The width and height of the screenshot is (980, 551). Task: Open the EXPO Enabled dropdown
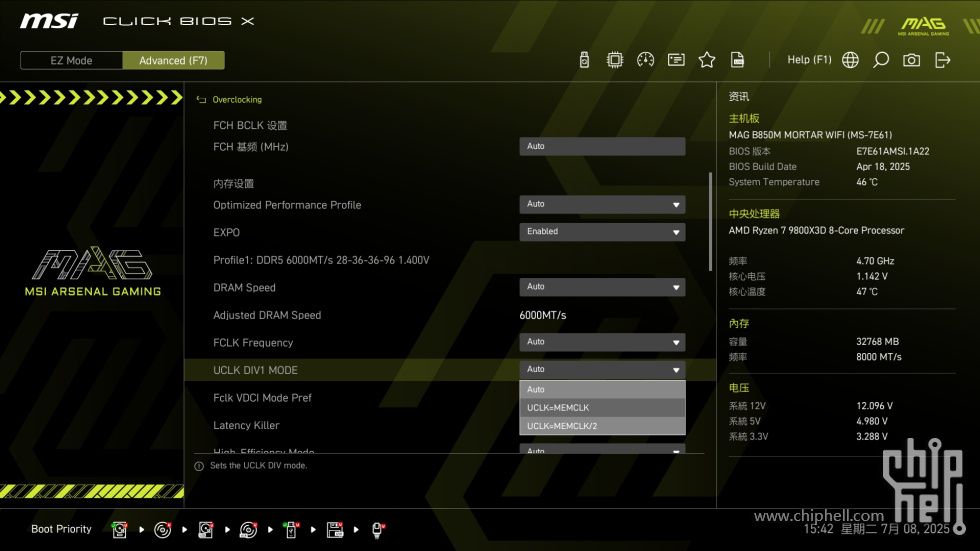pos(602,232)
